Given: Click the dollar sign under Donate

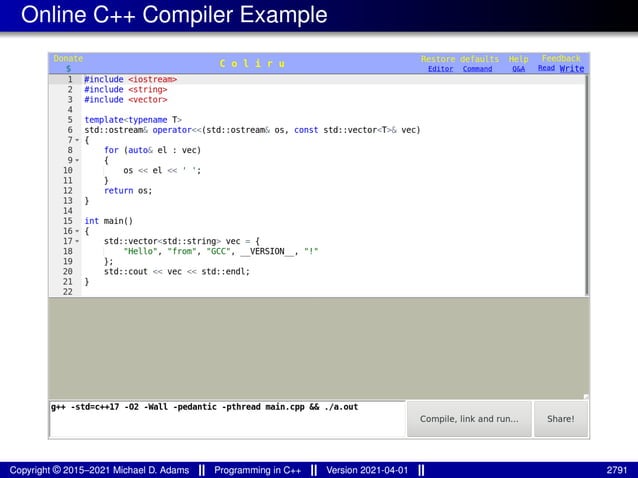Looking at the screenshot, I should click(68, 68).
